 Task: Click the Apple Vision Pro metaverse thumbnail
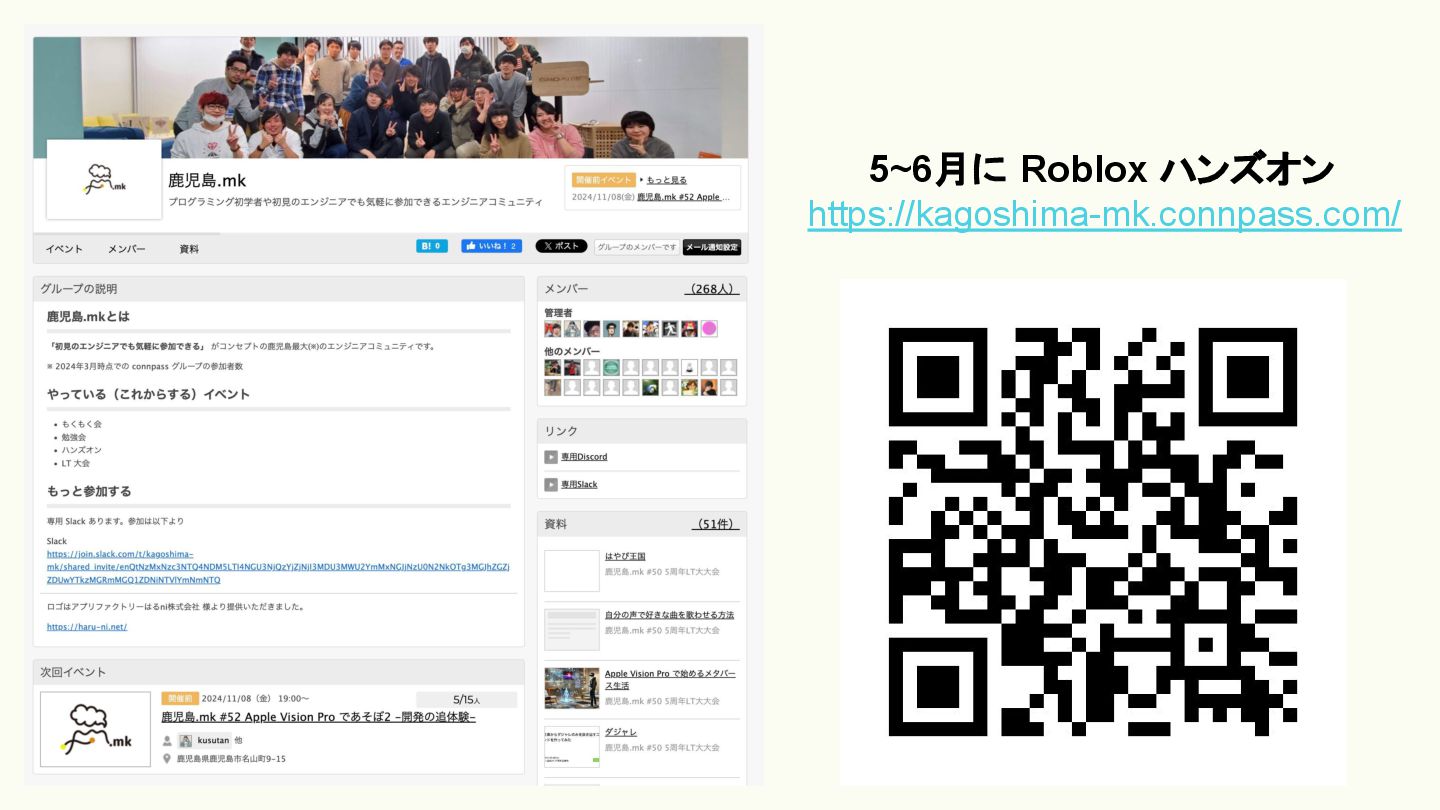[x=572, y=688]
